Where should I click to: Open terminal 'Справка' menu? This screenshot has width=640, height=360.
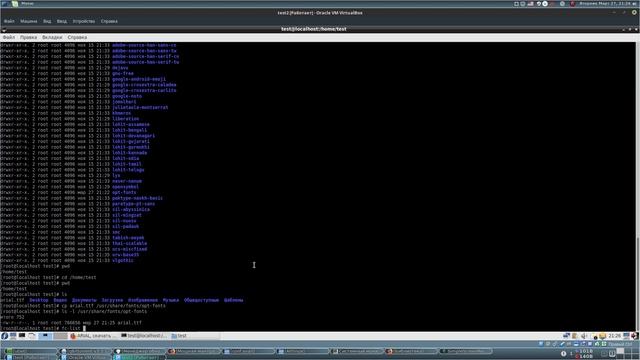(77, 37)
